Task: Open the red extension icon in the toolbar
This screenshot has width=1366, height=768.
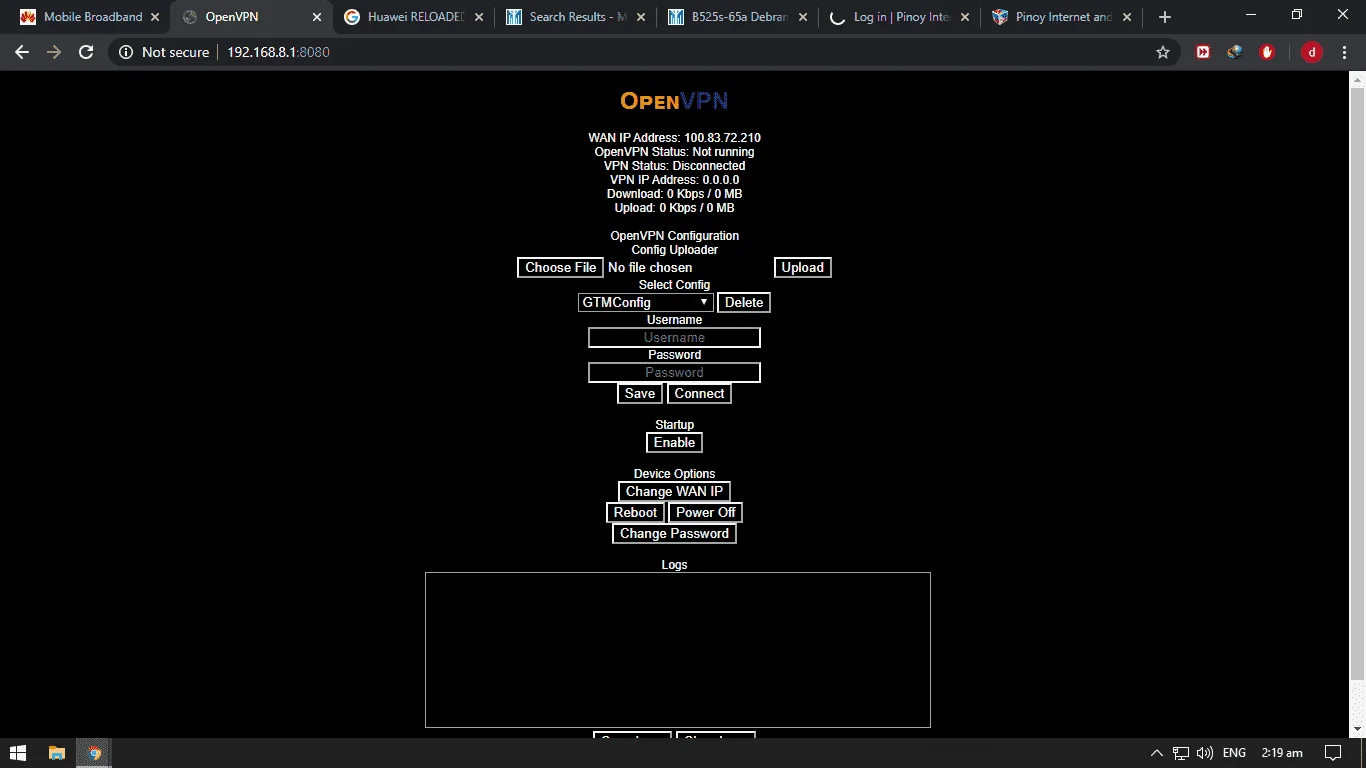Action: [x=1203, y=52]
